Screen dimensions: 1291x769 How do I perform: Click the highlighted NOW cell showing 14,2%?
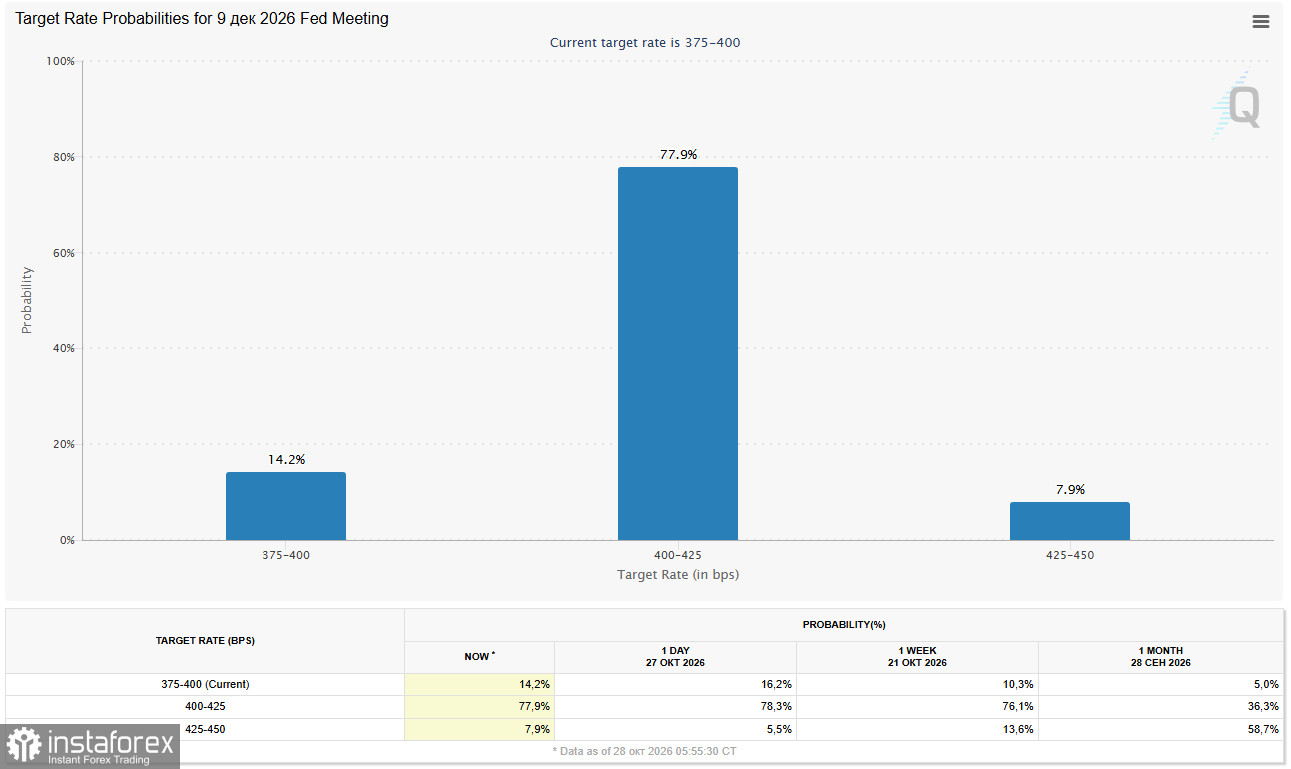point(479,685)
